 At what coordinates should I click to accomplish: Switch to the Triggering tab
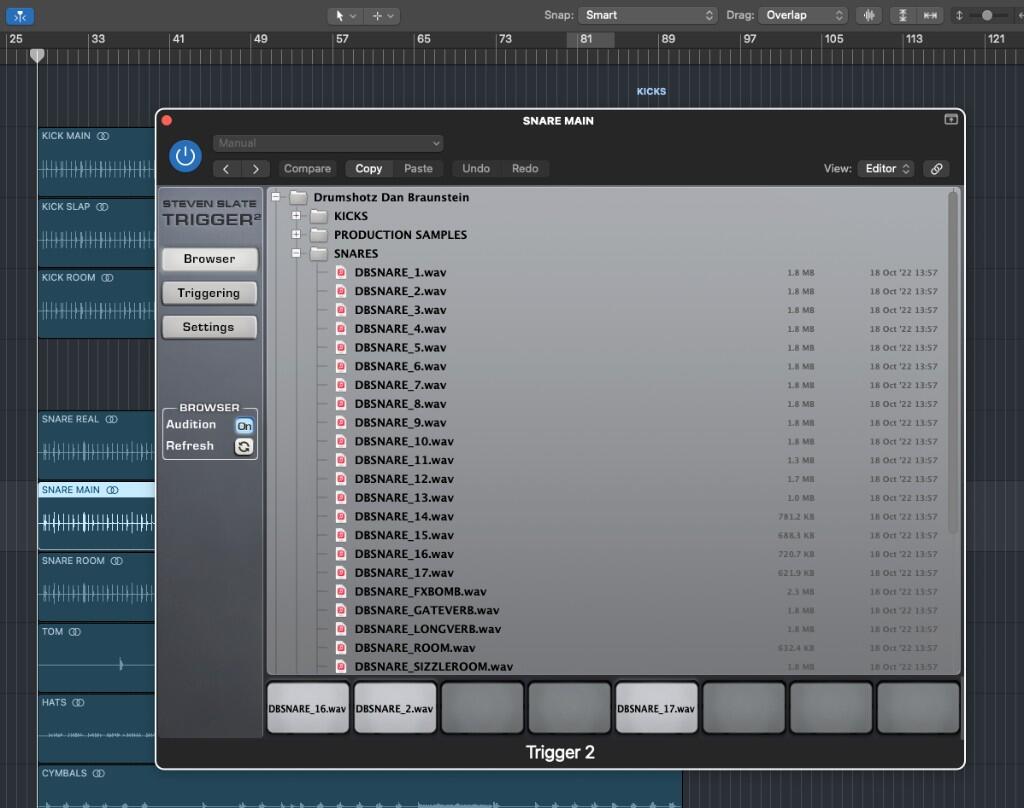point(209,293)
